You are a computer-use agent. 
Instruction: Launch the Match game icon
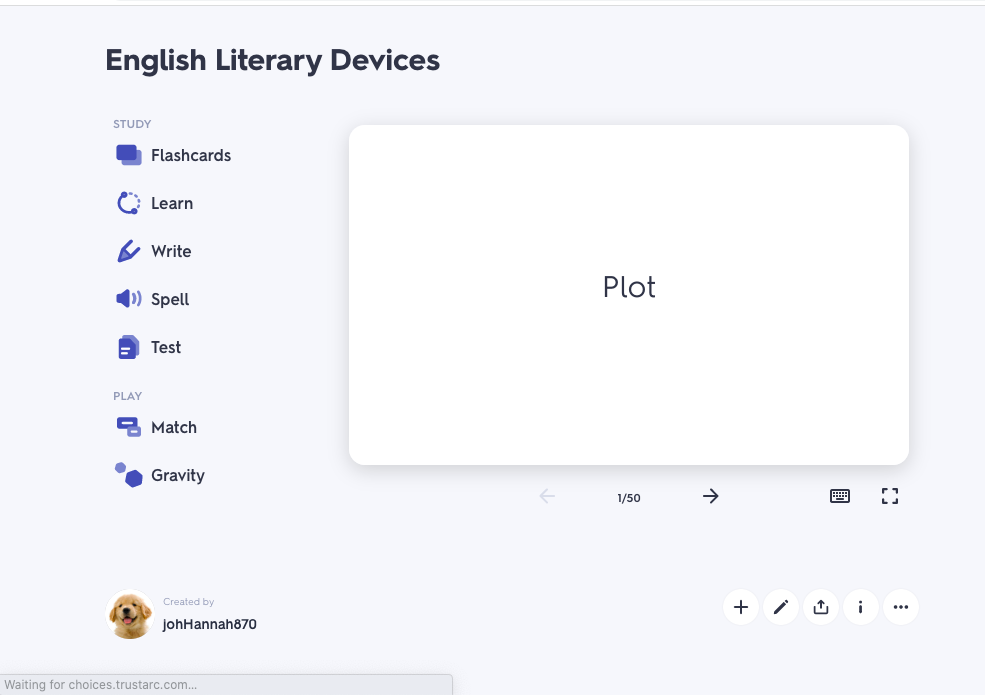coord(129,427)
